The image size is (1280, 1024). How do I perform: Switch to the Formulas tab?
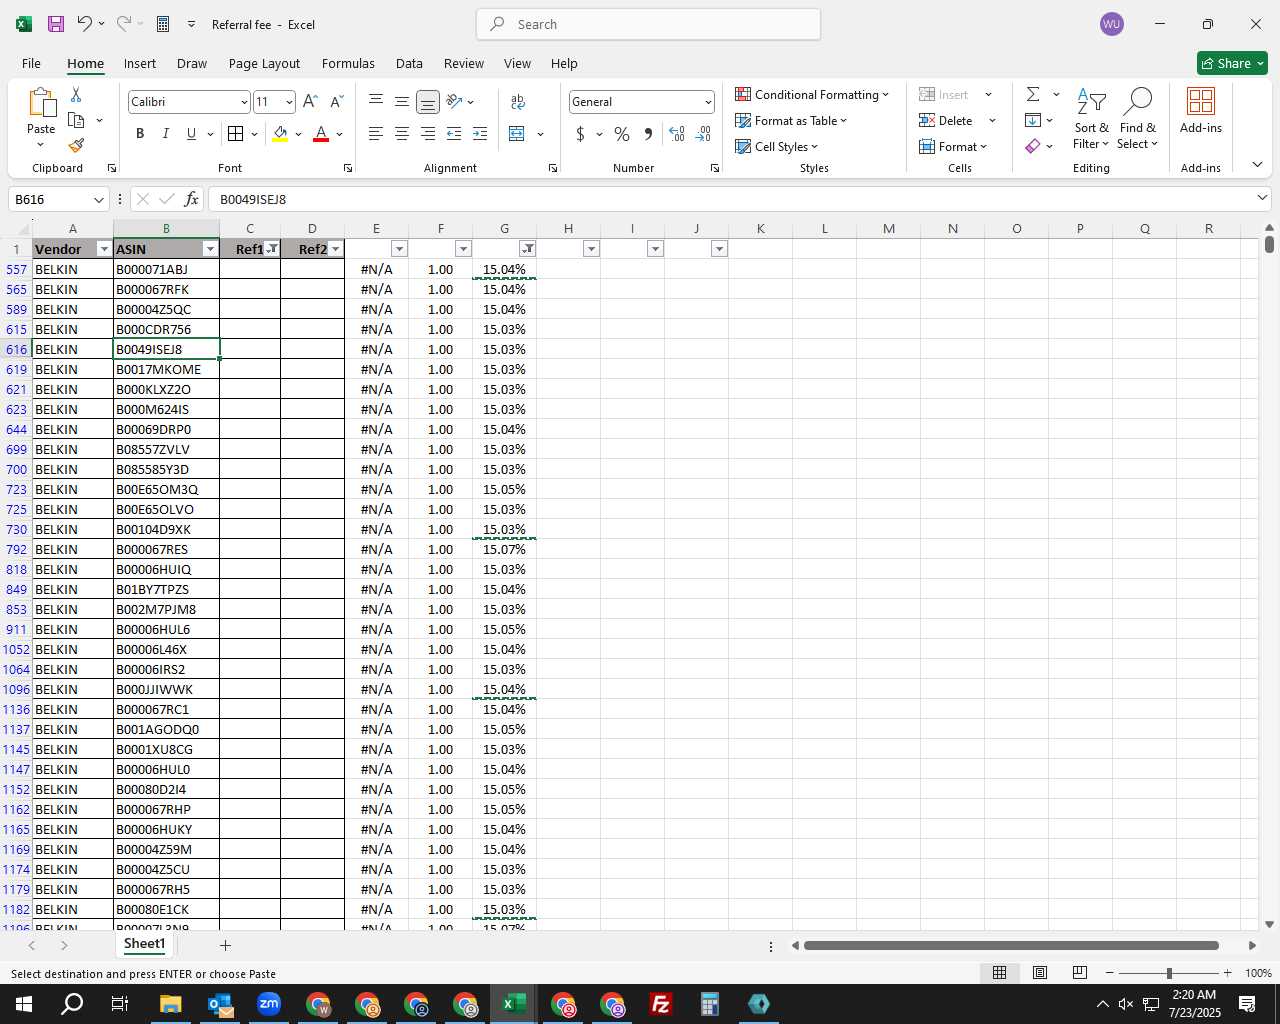(x=348, y=63)
